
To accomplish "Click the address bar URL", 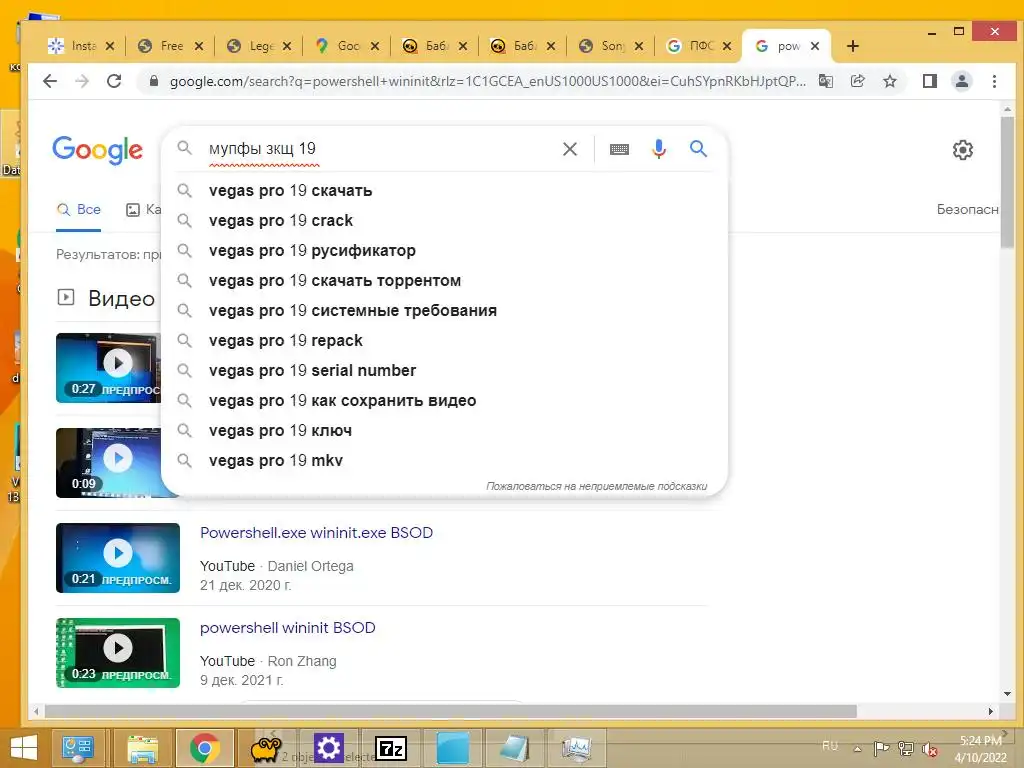I will coord(487,82).
